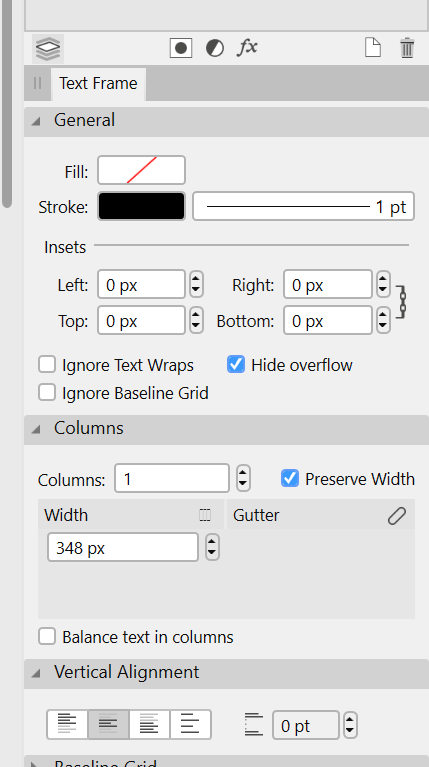Open Layer Effects fx icon
This screenshot has height=767, width=429.
[248, 48]
